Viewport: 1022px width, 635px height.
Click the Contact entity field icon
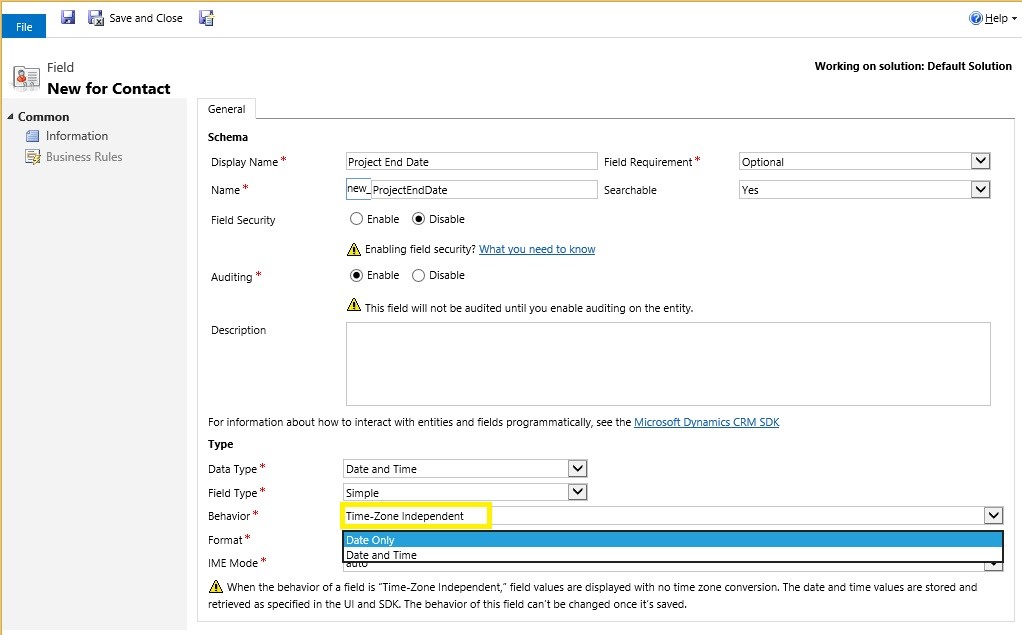(26, 78)
